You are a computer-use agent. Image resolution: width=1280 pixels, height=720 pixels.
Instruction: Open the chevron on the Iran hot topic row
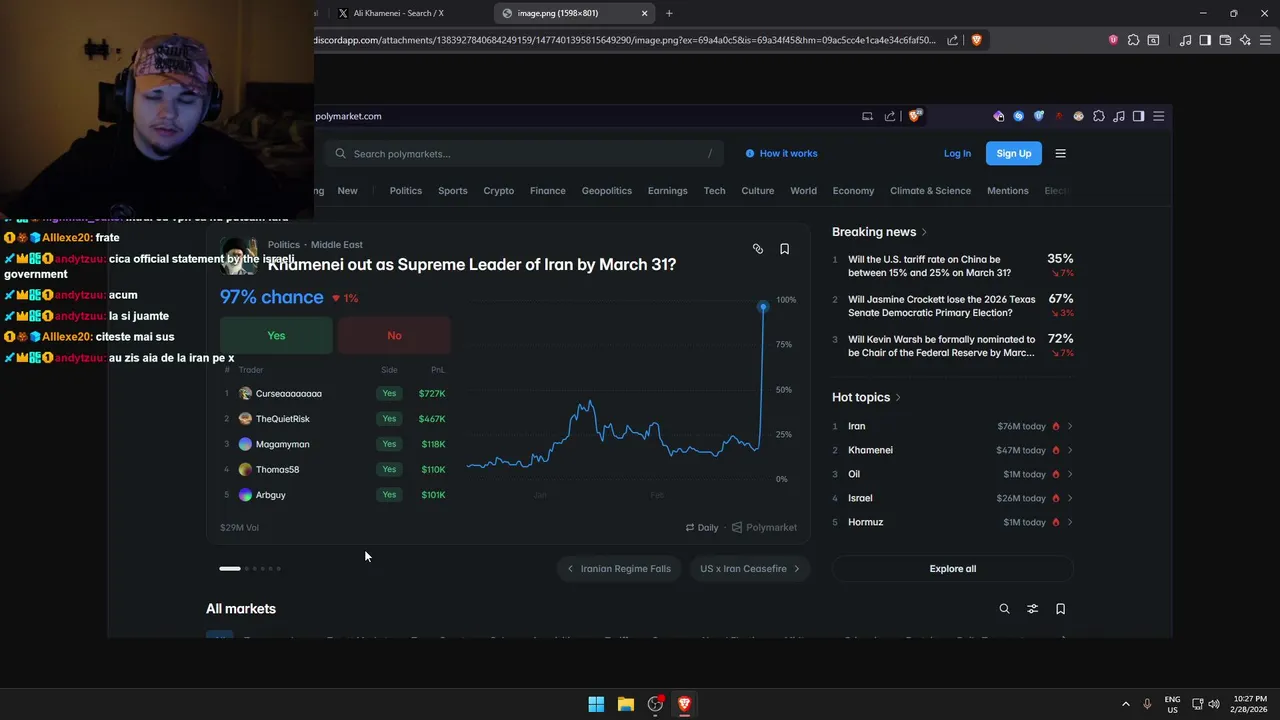pyautogui.click(x=1070, y=426)
